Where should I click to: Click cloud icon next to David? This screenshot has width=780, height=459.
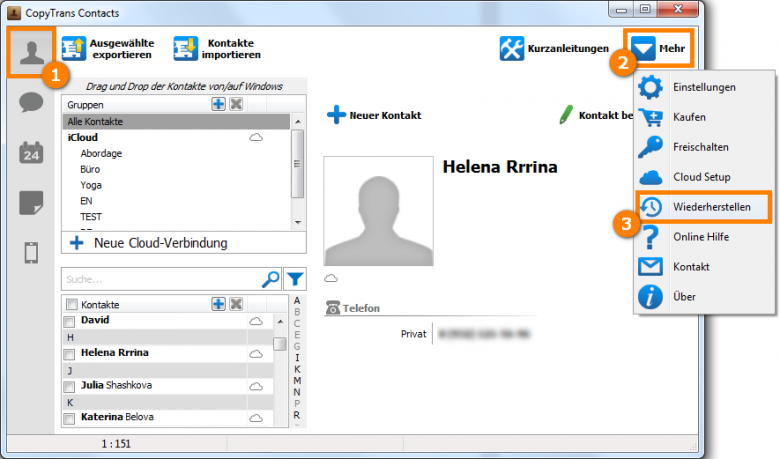[256, 321]
